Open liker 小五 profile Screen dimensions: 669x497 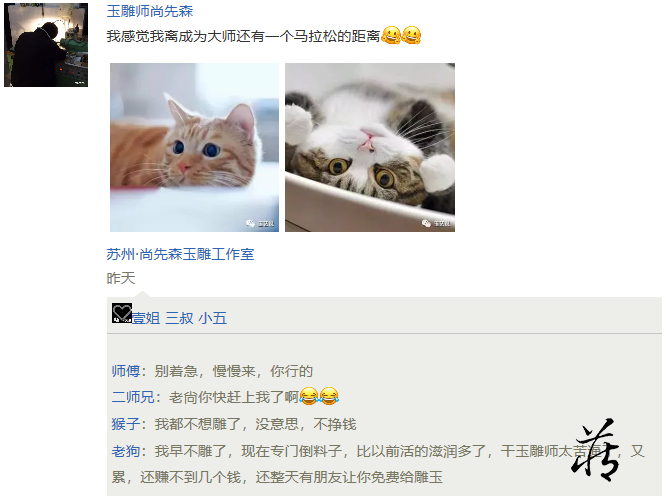click(x=212, y=318)
